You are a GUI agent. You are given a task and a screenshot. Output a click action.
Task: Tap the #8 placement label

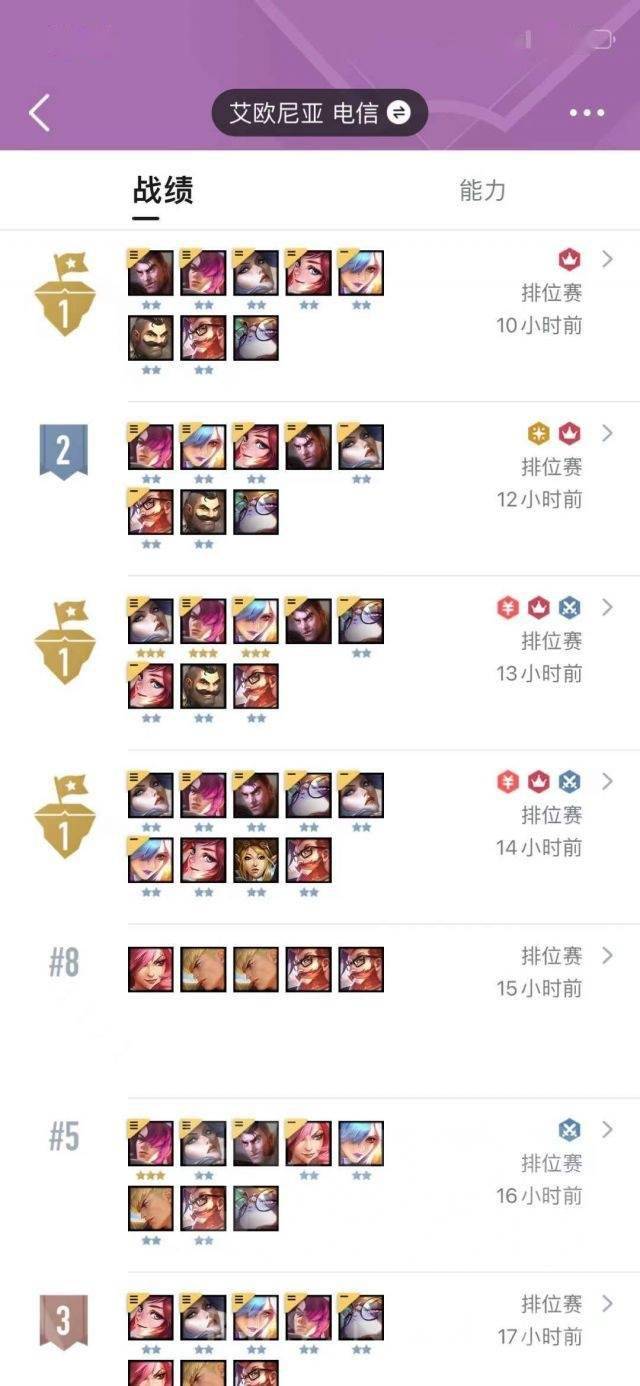click(x=63, y=963)
